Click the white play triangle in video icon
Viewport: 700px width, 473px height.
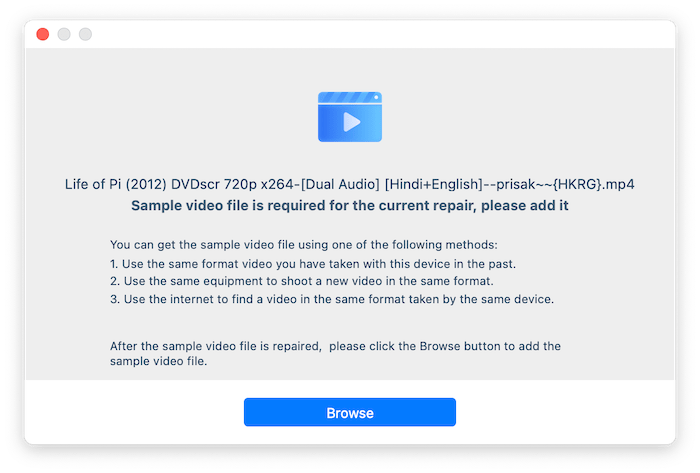(351, 122)
